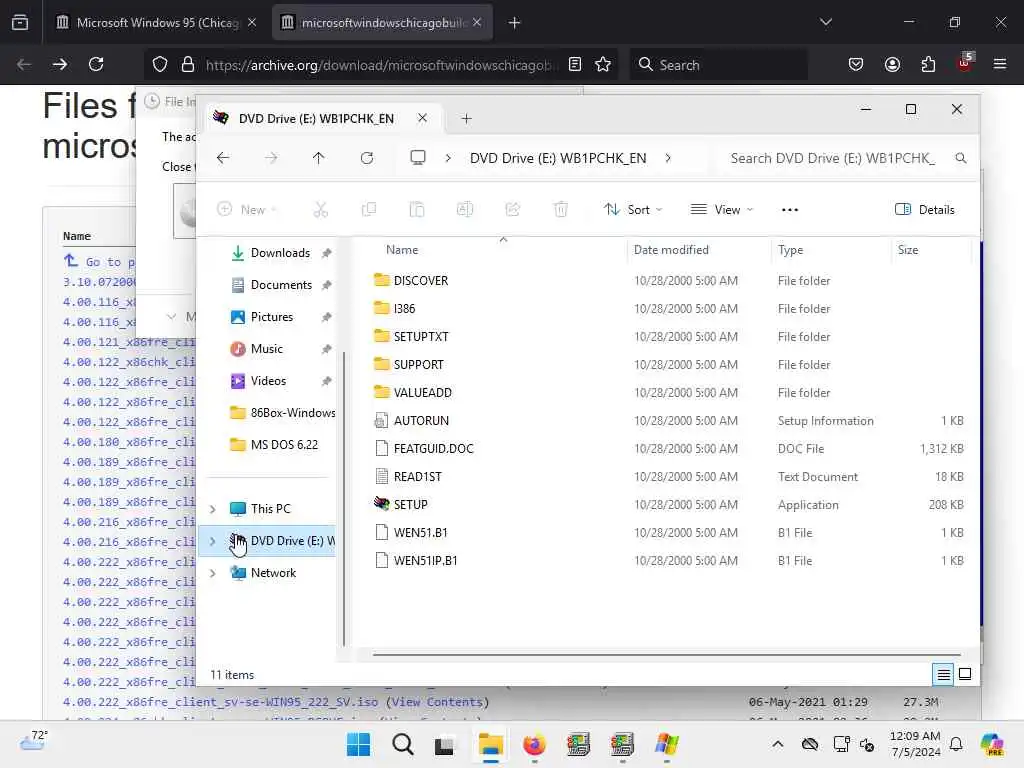
Task: Click chevron before DVD Drive in address bar
Action: coord(448,158)
